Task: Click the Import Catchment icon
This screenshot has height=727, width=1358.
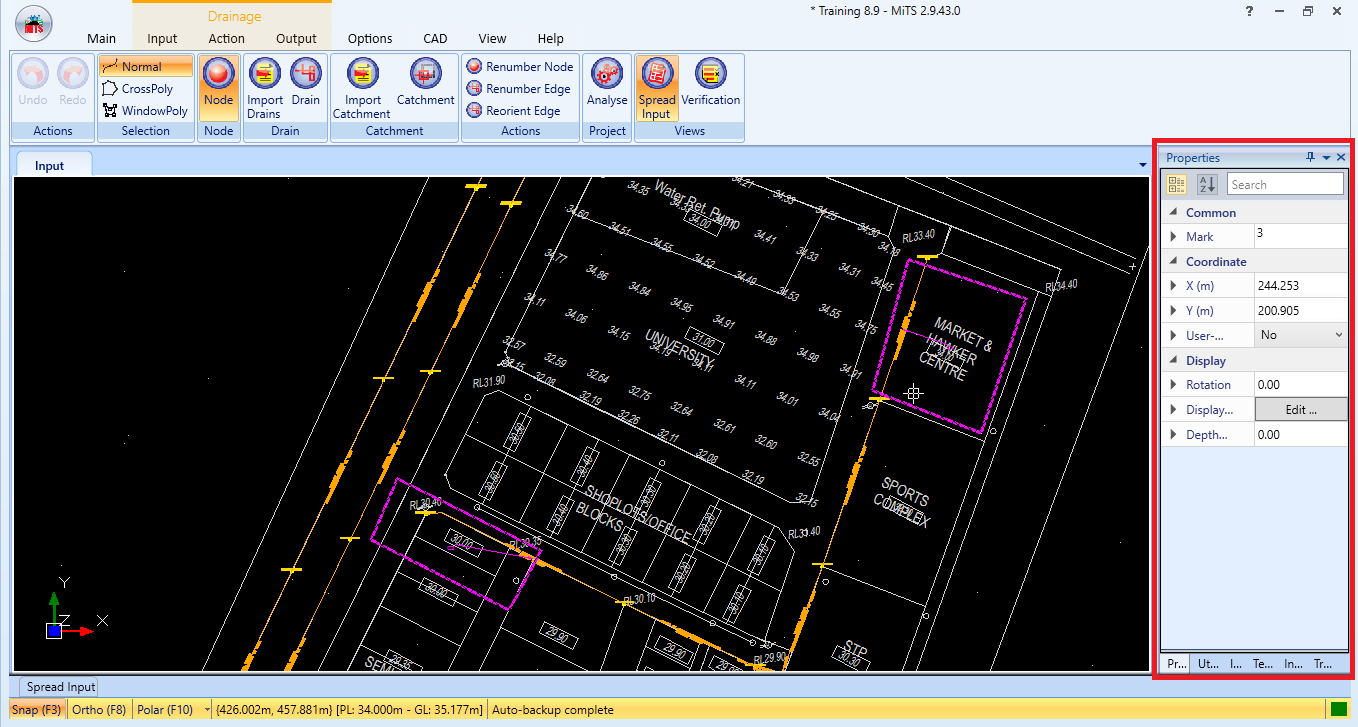Action: click(362, 73)
